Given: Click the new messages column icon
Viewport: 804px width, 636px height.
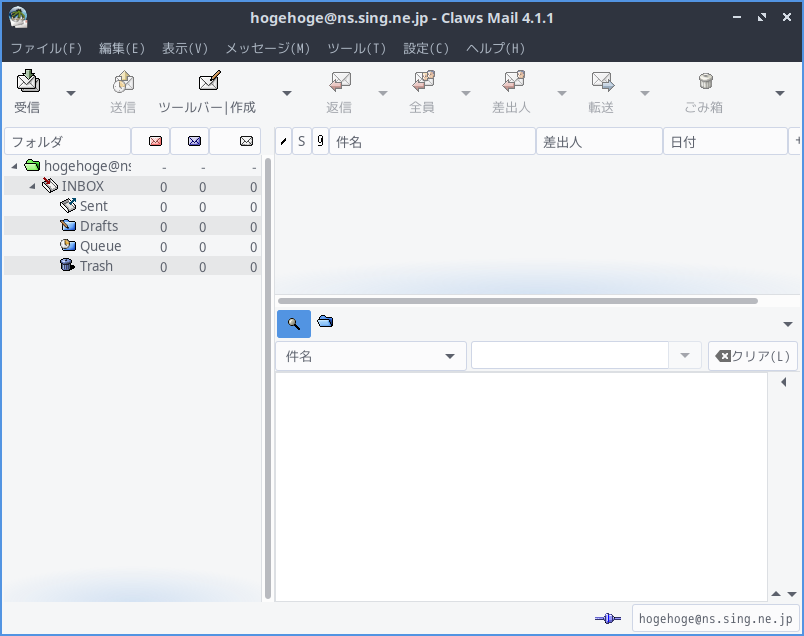Looking at the screenshot, I should tap(155, 141).
